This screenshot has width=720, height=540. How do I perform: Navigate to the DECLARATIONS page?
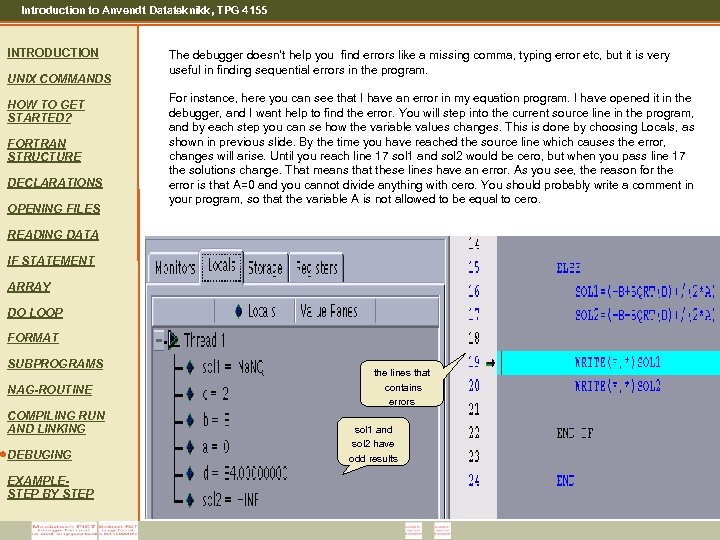(x=55, y=183)
